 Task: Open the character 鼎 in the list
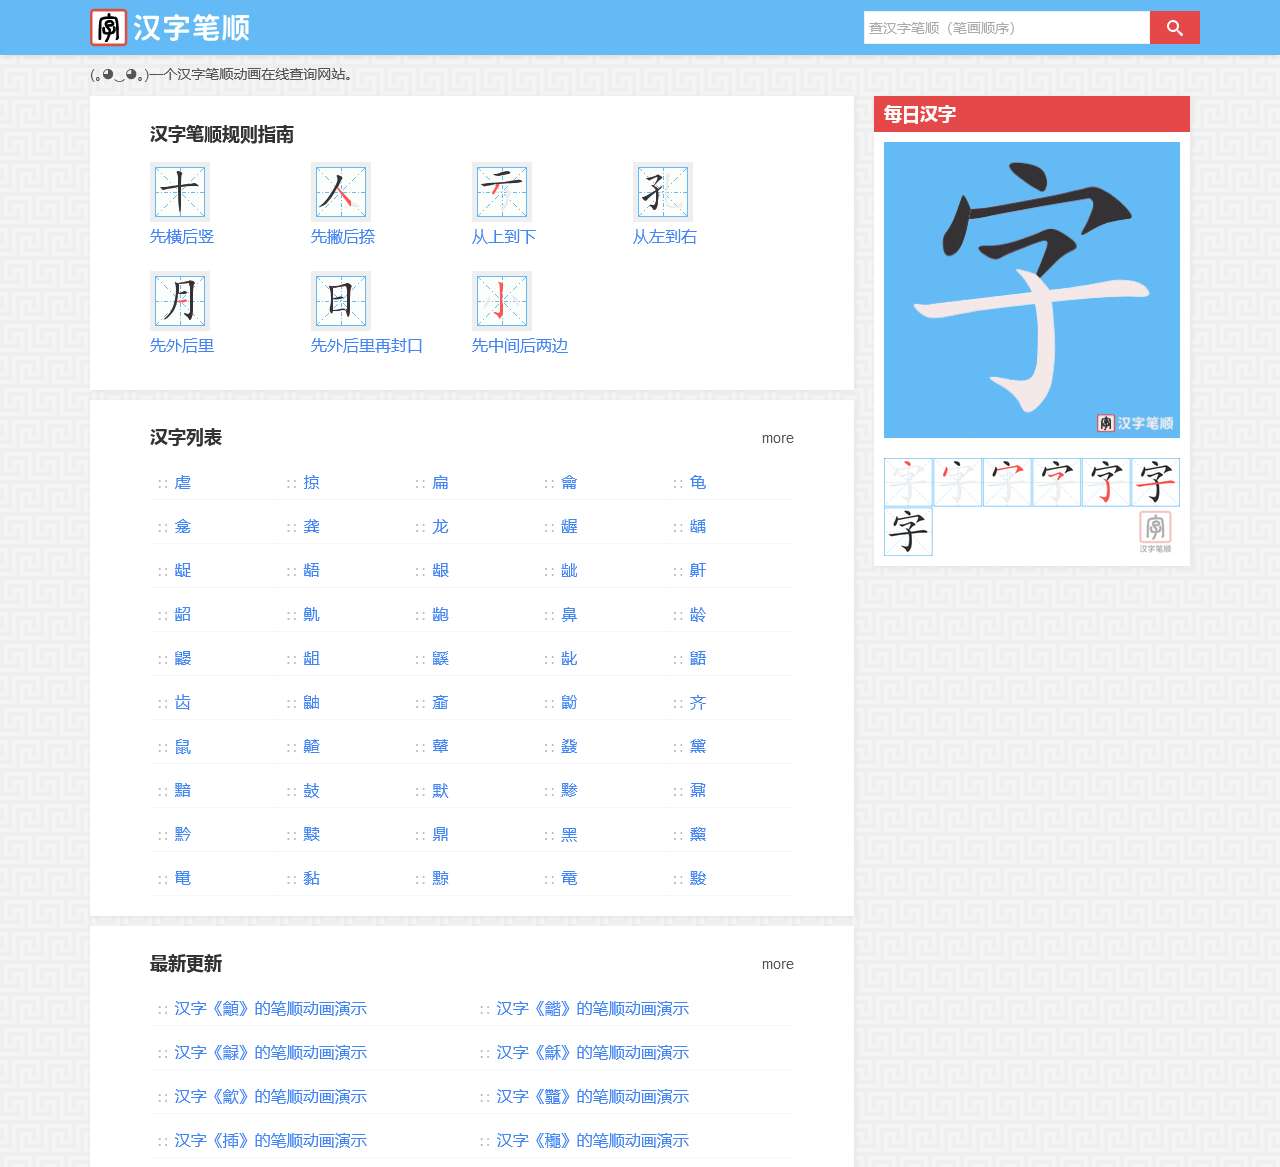click(440, 833)
